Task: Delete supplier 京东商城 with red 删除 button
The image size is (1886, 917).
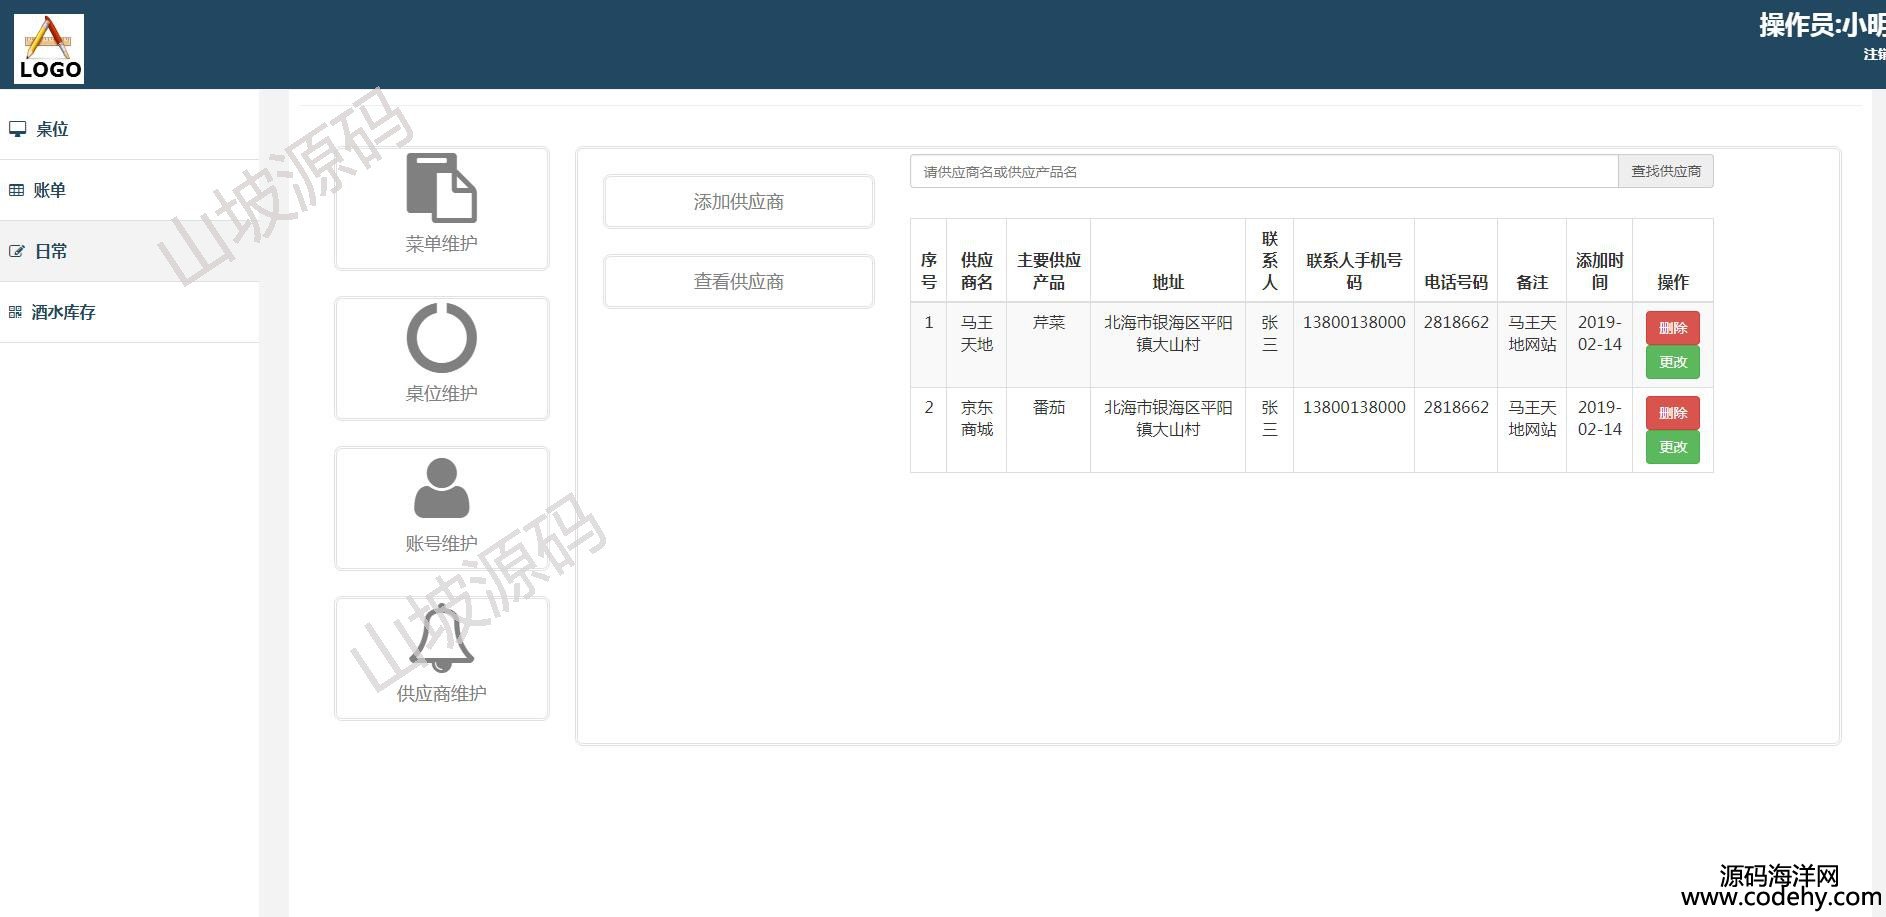Action: 1672,413
